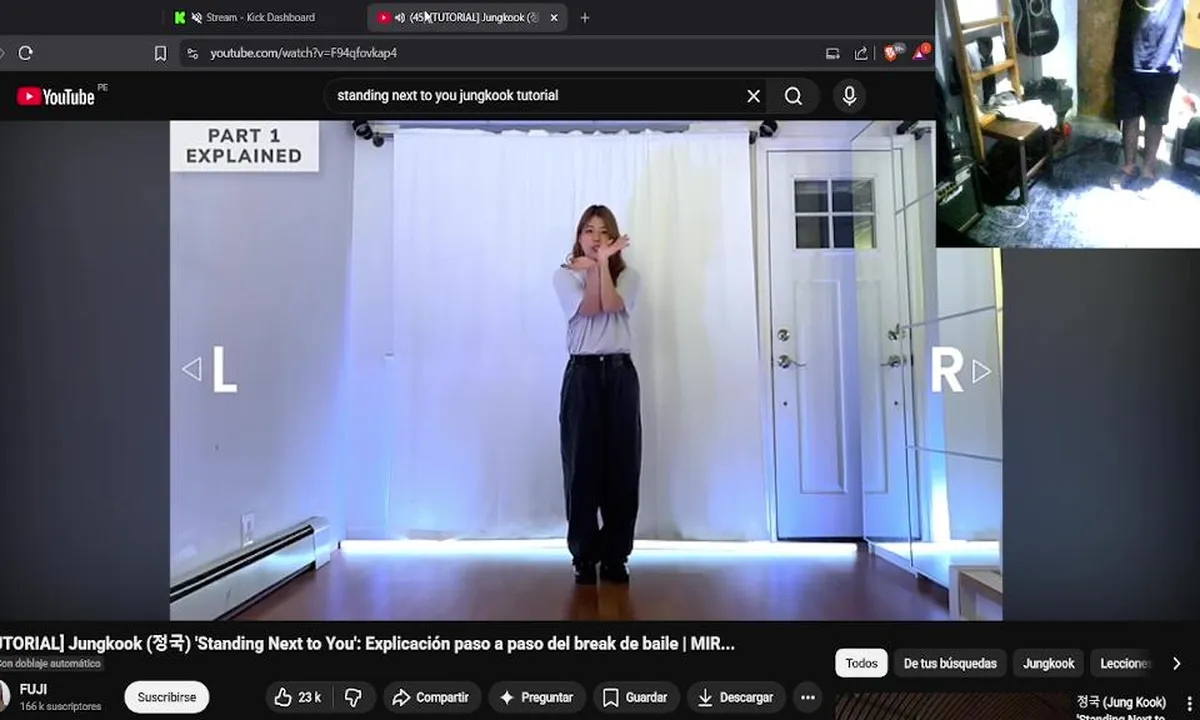Clear the YouTube search box text
This screenshot has height=720, width=1200.
pyautogui.click(x=753, y=96)
